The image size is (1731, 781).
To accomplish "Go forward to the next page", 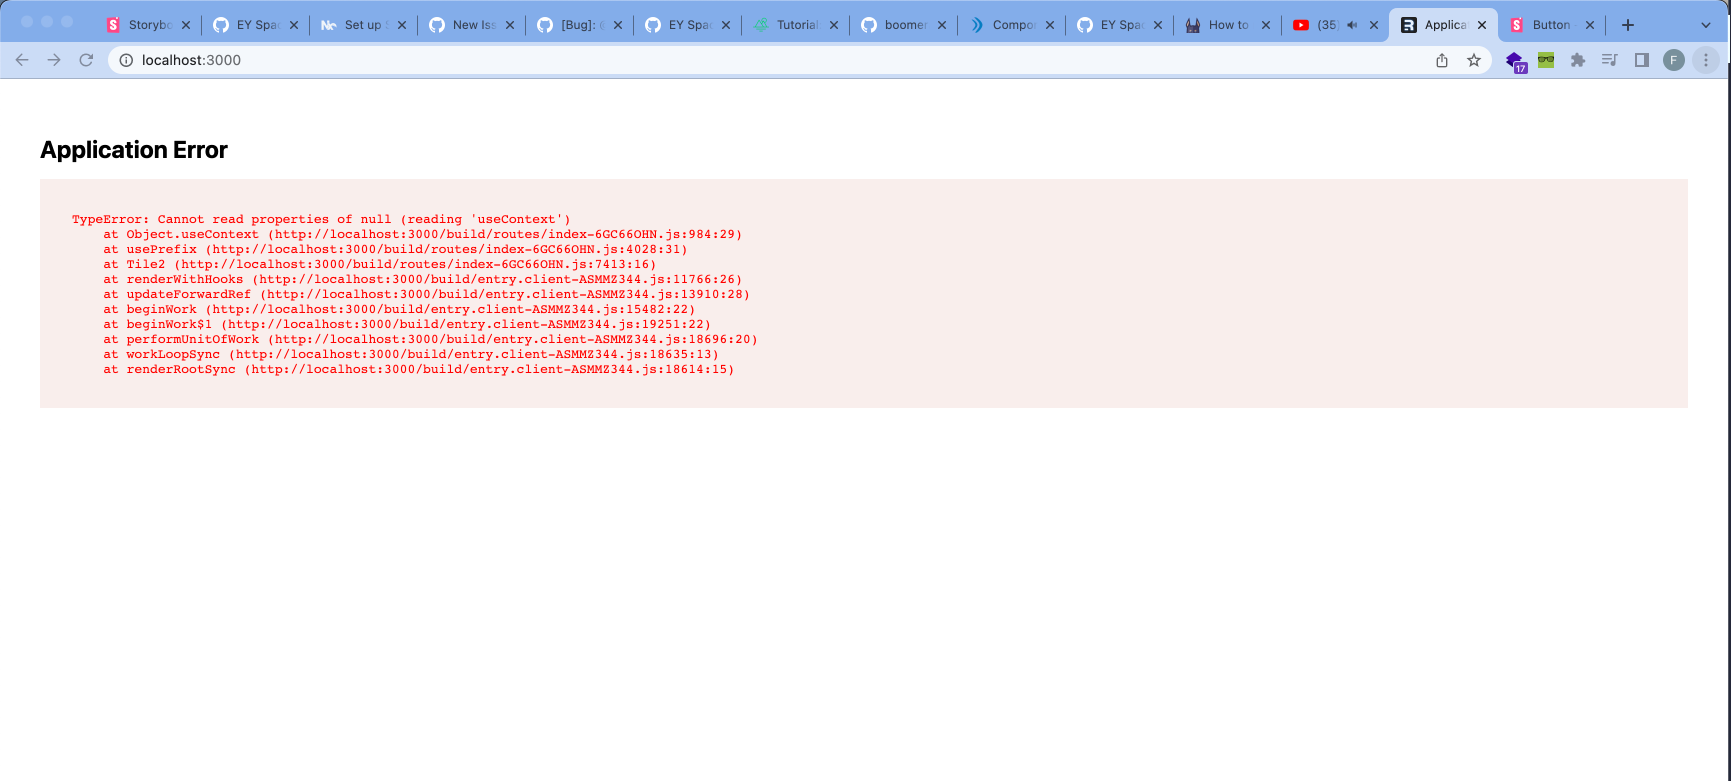I will pyautogui.click(x=54, y=60).
